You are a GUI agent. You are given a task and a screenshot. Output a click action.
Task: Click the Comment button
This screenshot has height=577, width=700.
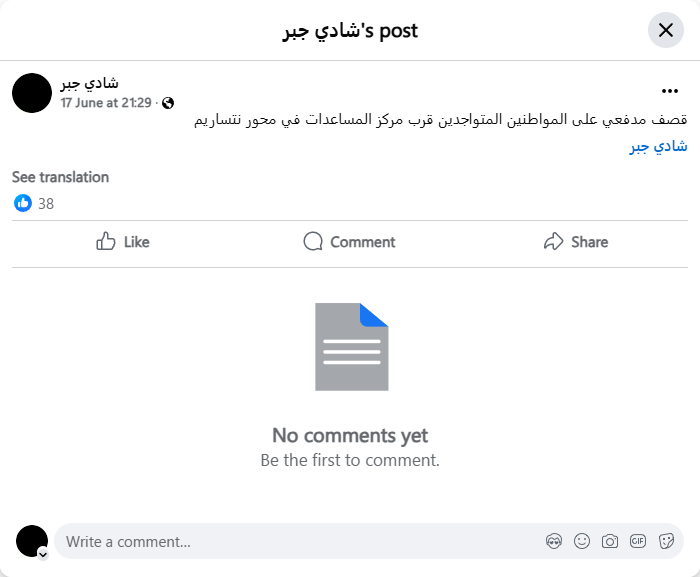click(349, 242)
